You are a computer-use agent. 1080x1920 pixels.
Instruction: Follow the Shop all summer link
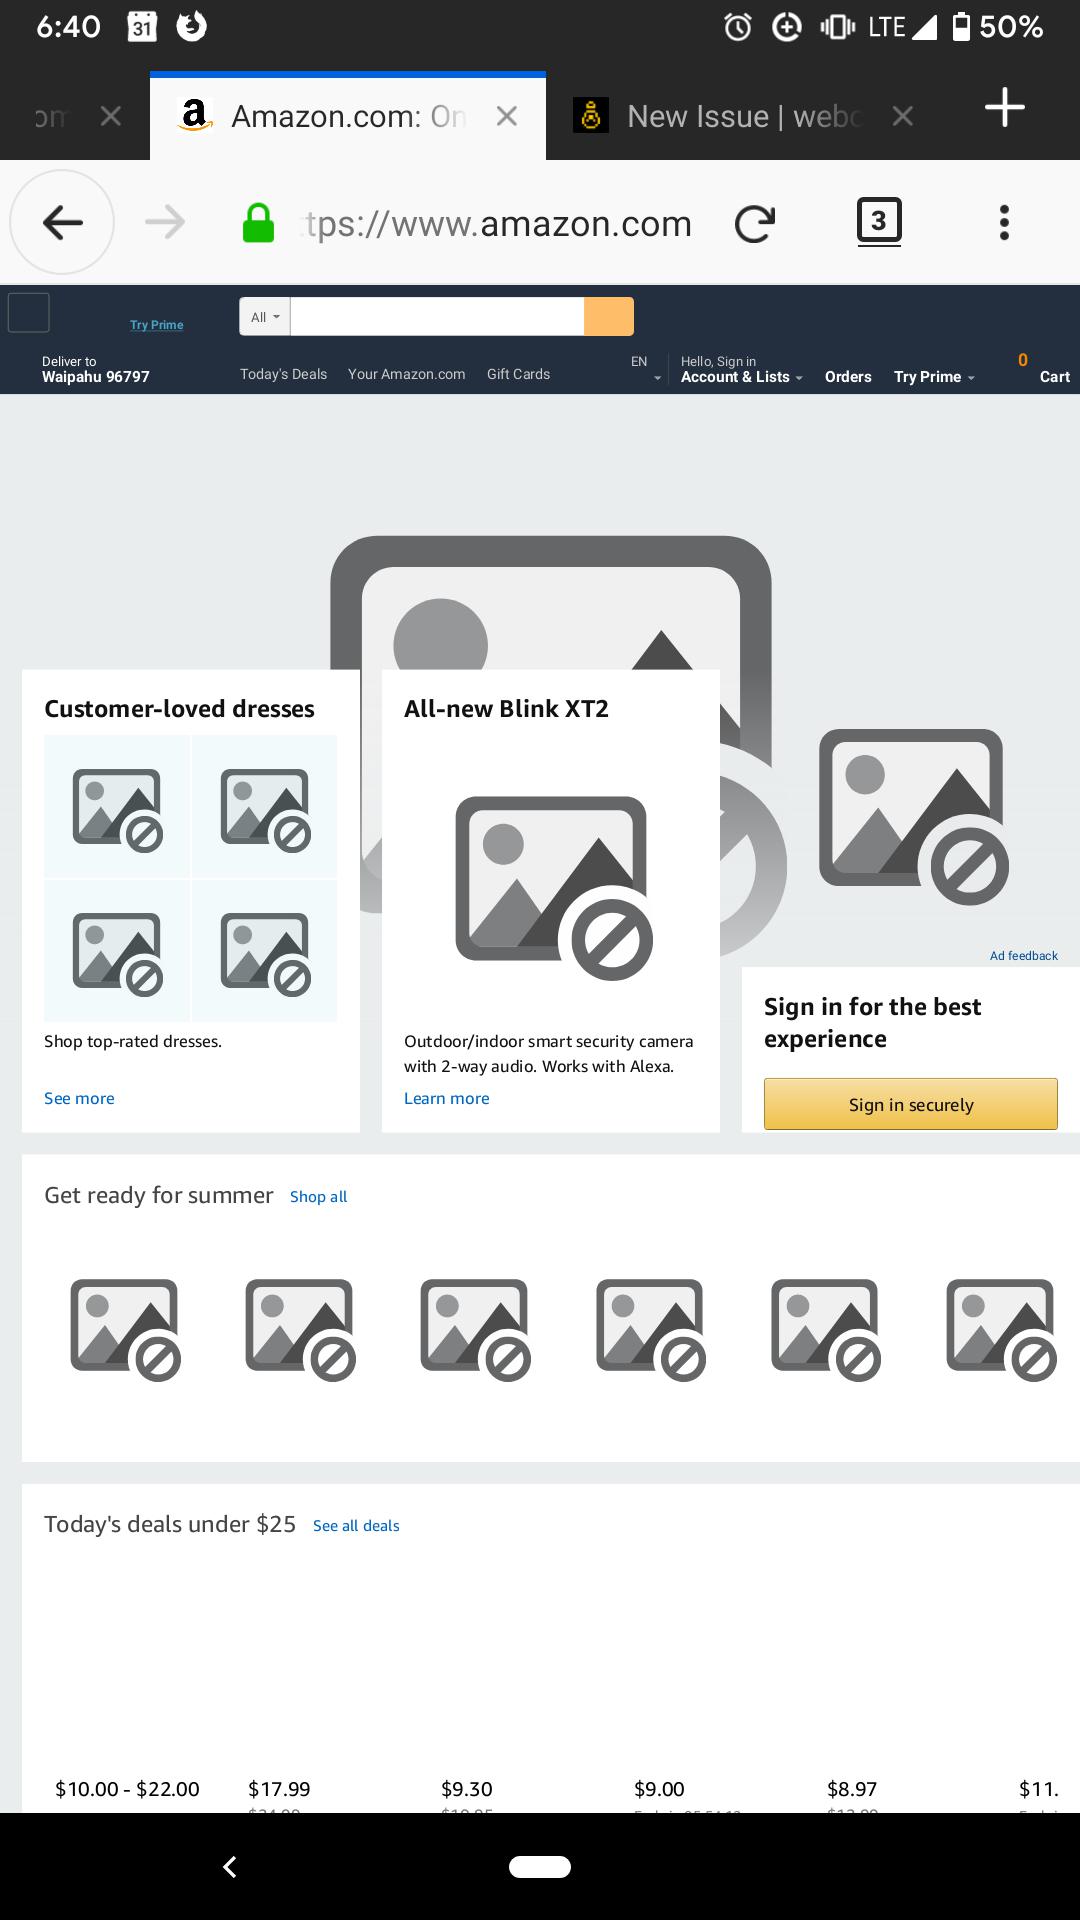click(x=318, y=1195)
